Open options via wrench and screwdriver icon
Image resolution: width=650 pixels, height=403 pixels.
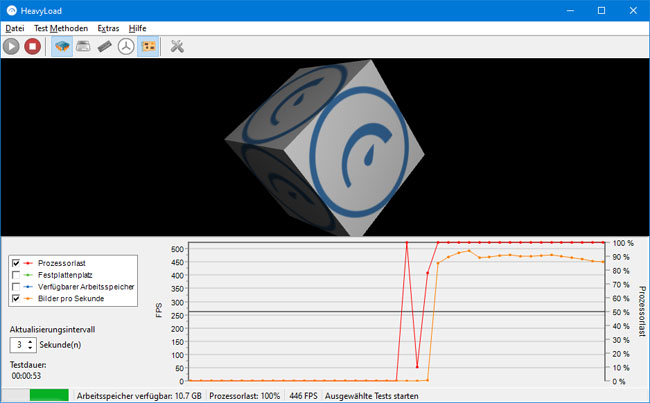(177, 46)
